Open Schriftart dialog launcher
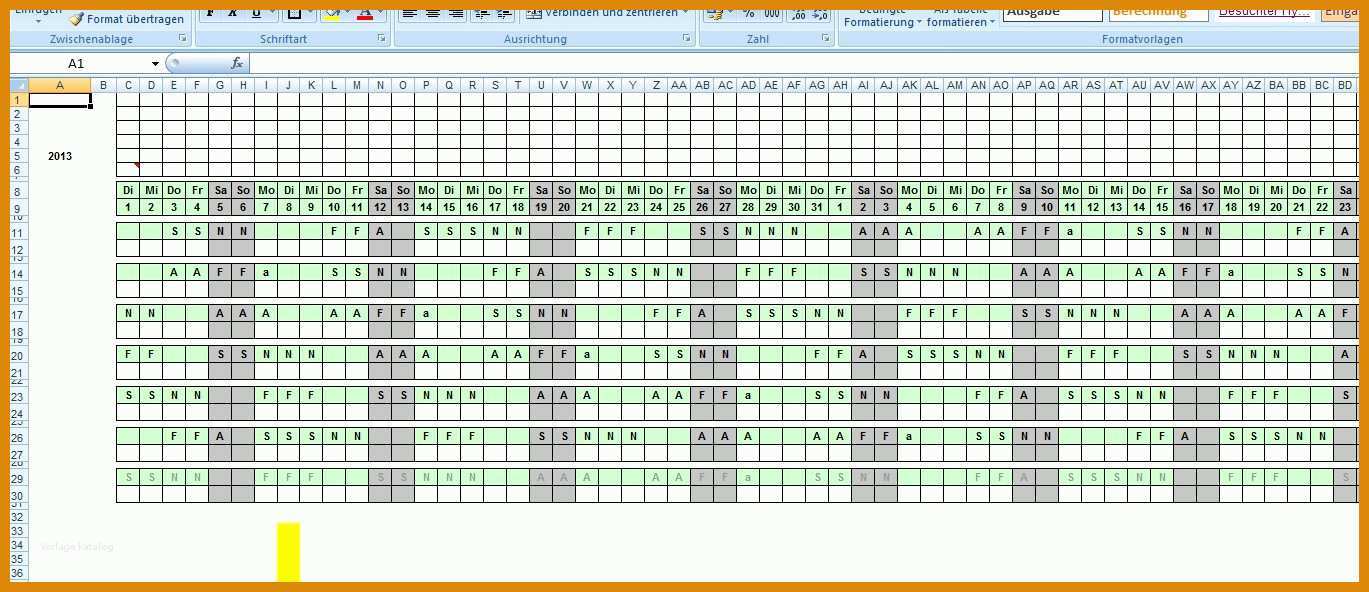 (x=382, y=38)
